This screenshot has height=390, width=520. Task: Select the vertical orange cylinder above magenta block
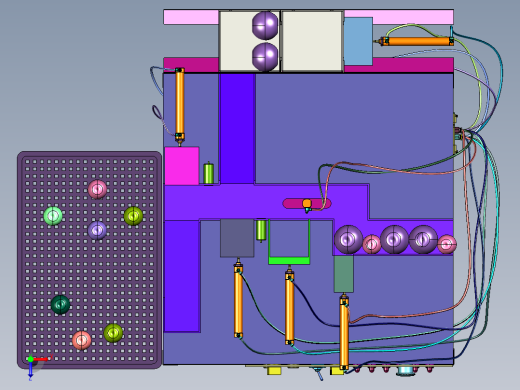point(180,106)
